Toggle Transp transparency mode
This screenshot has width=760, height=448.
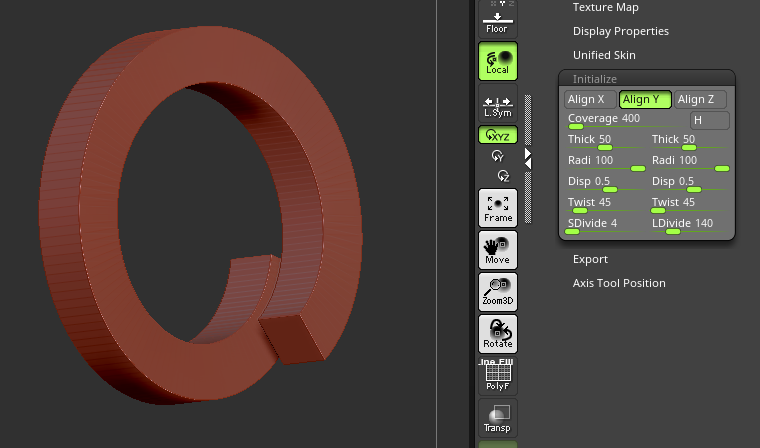coord(498,418)
